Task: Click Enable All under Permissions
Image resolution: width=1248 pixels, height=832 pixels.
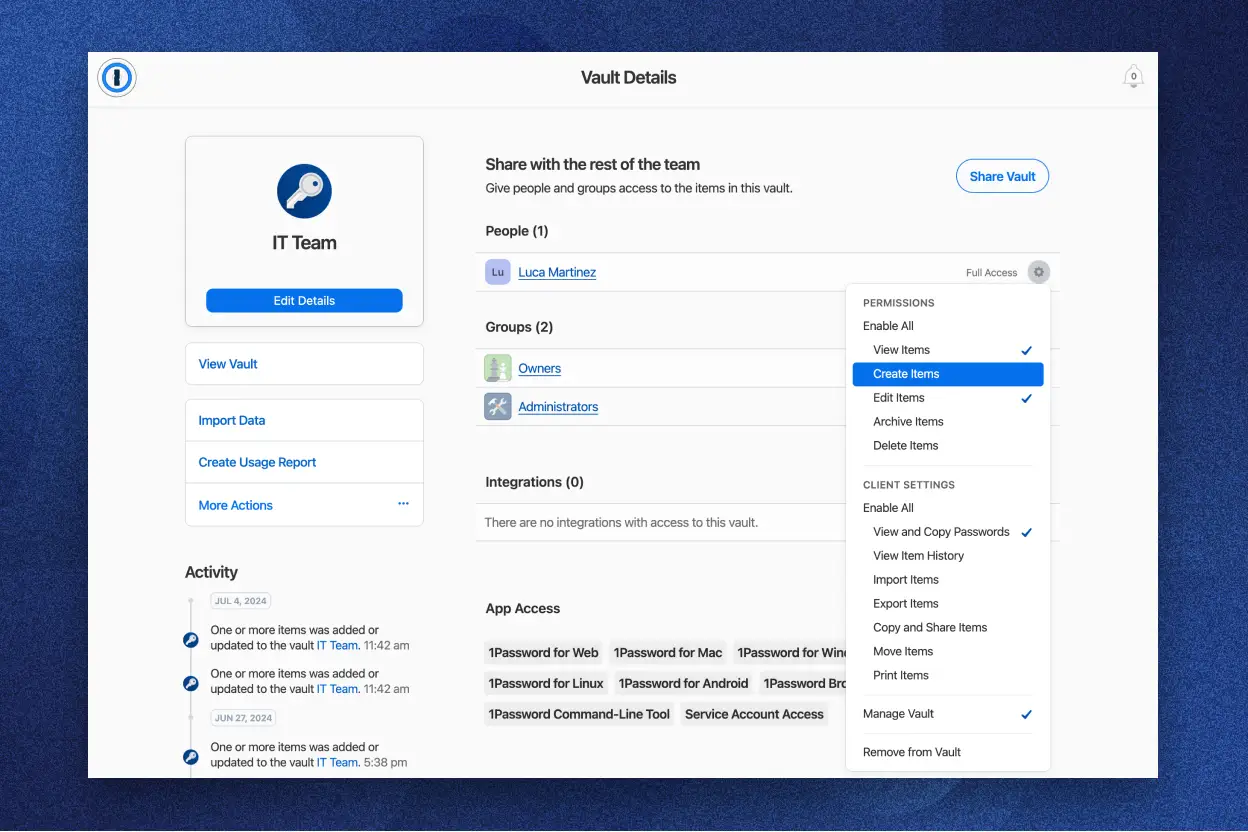Action: click(888, 325)
